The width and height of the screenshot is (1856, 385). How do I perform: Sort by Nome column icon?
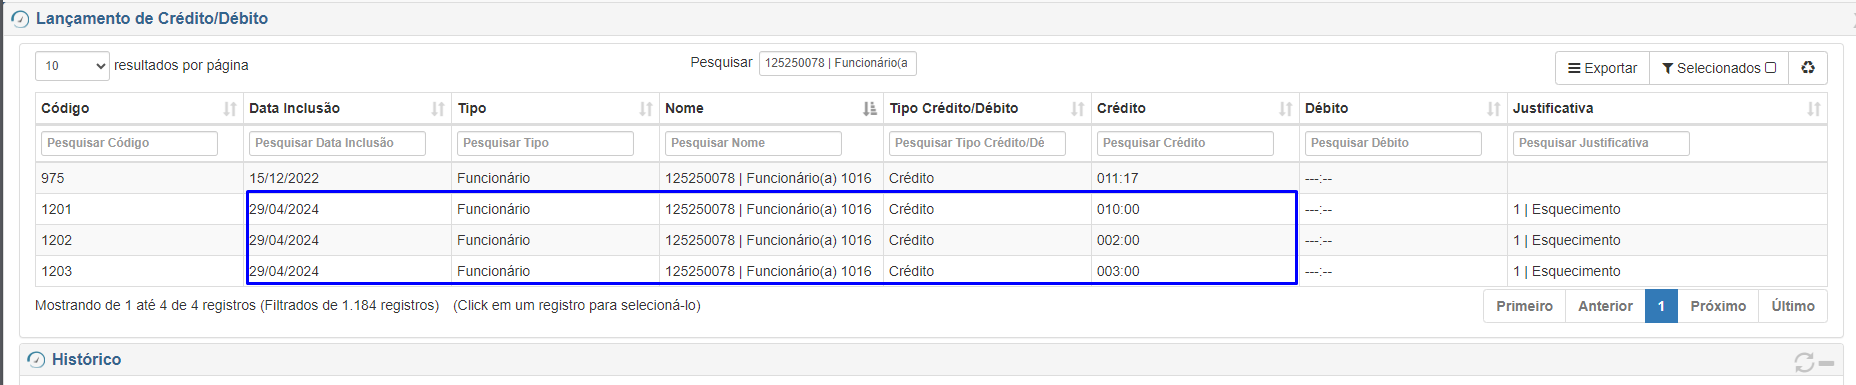point(870,109)
